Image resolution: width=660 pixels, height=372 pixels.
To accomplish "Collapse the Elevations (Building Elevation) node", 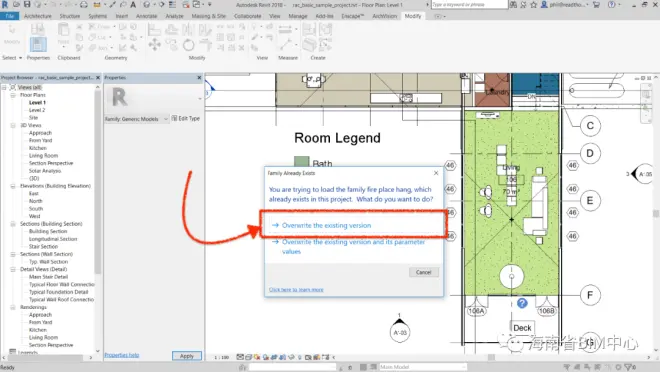I will (13, 186).
